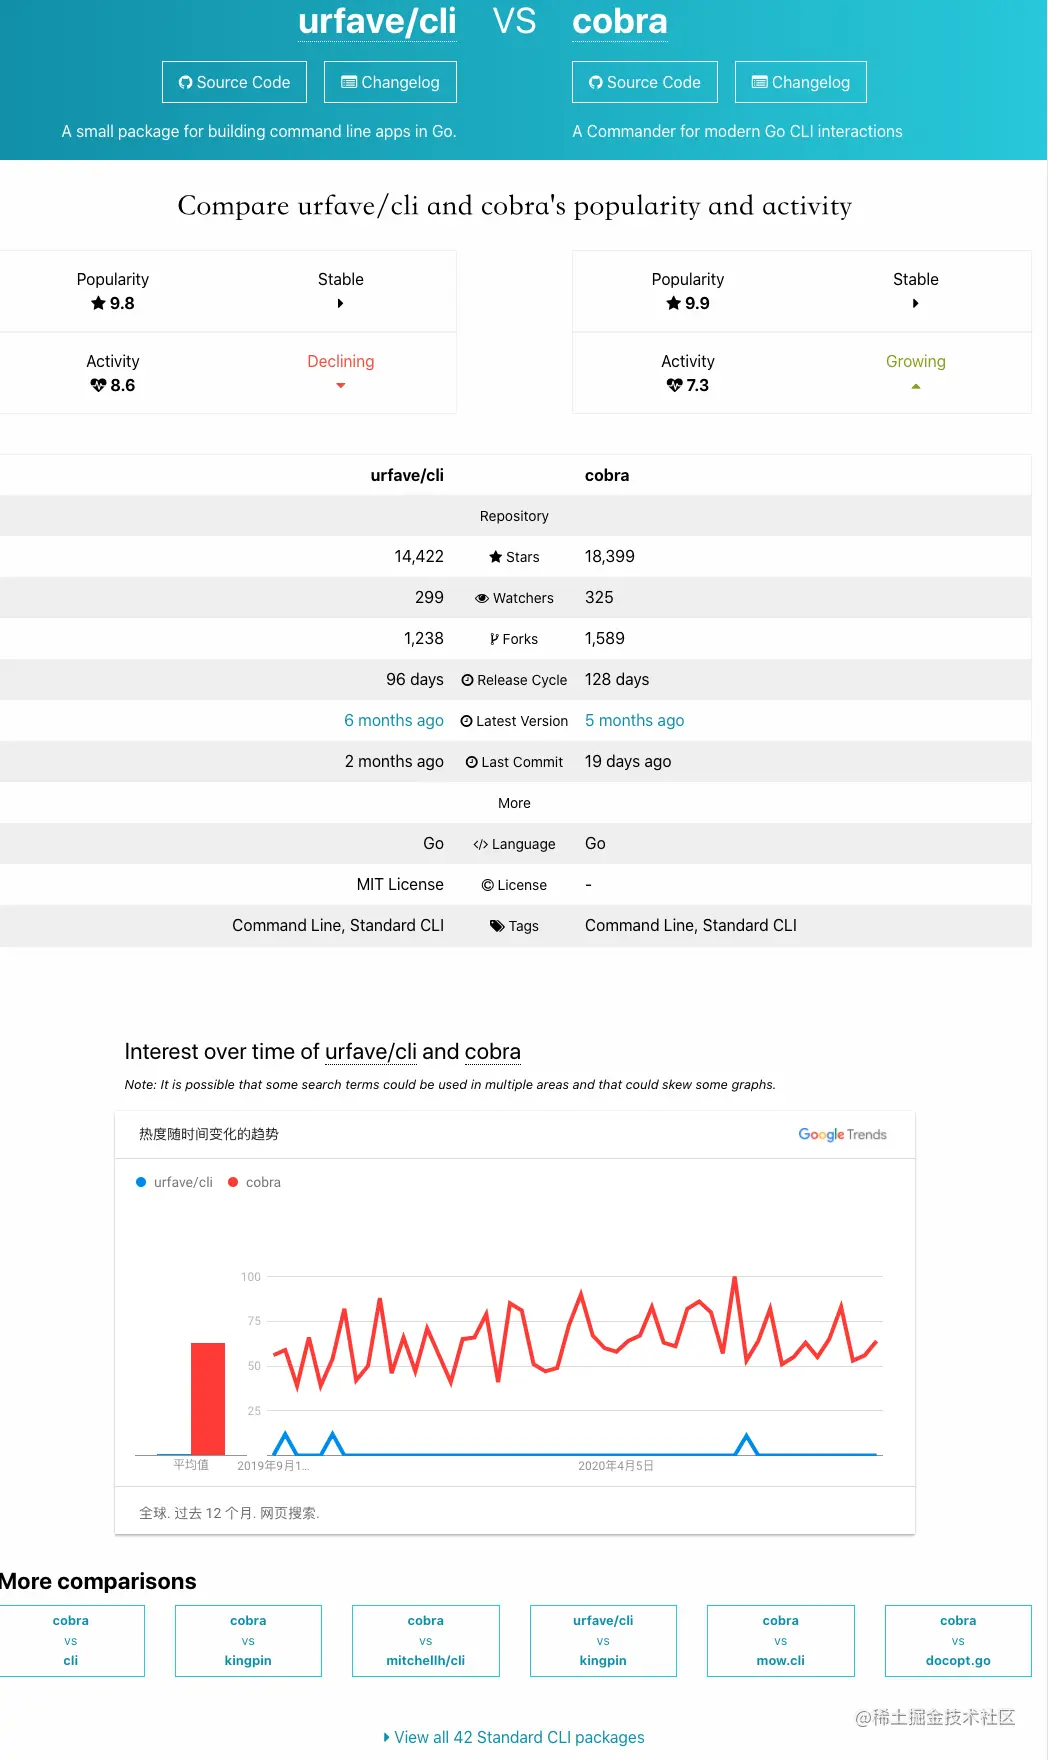Viewport: 1048px width, 1760px height.
Task: Click the Stable arrow under cobra popularity
Action: (916, 303)
